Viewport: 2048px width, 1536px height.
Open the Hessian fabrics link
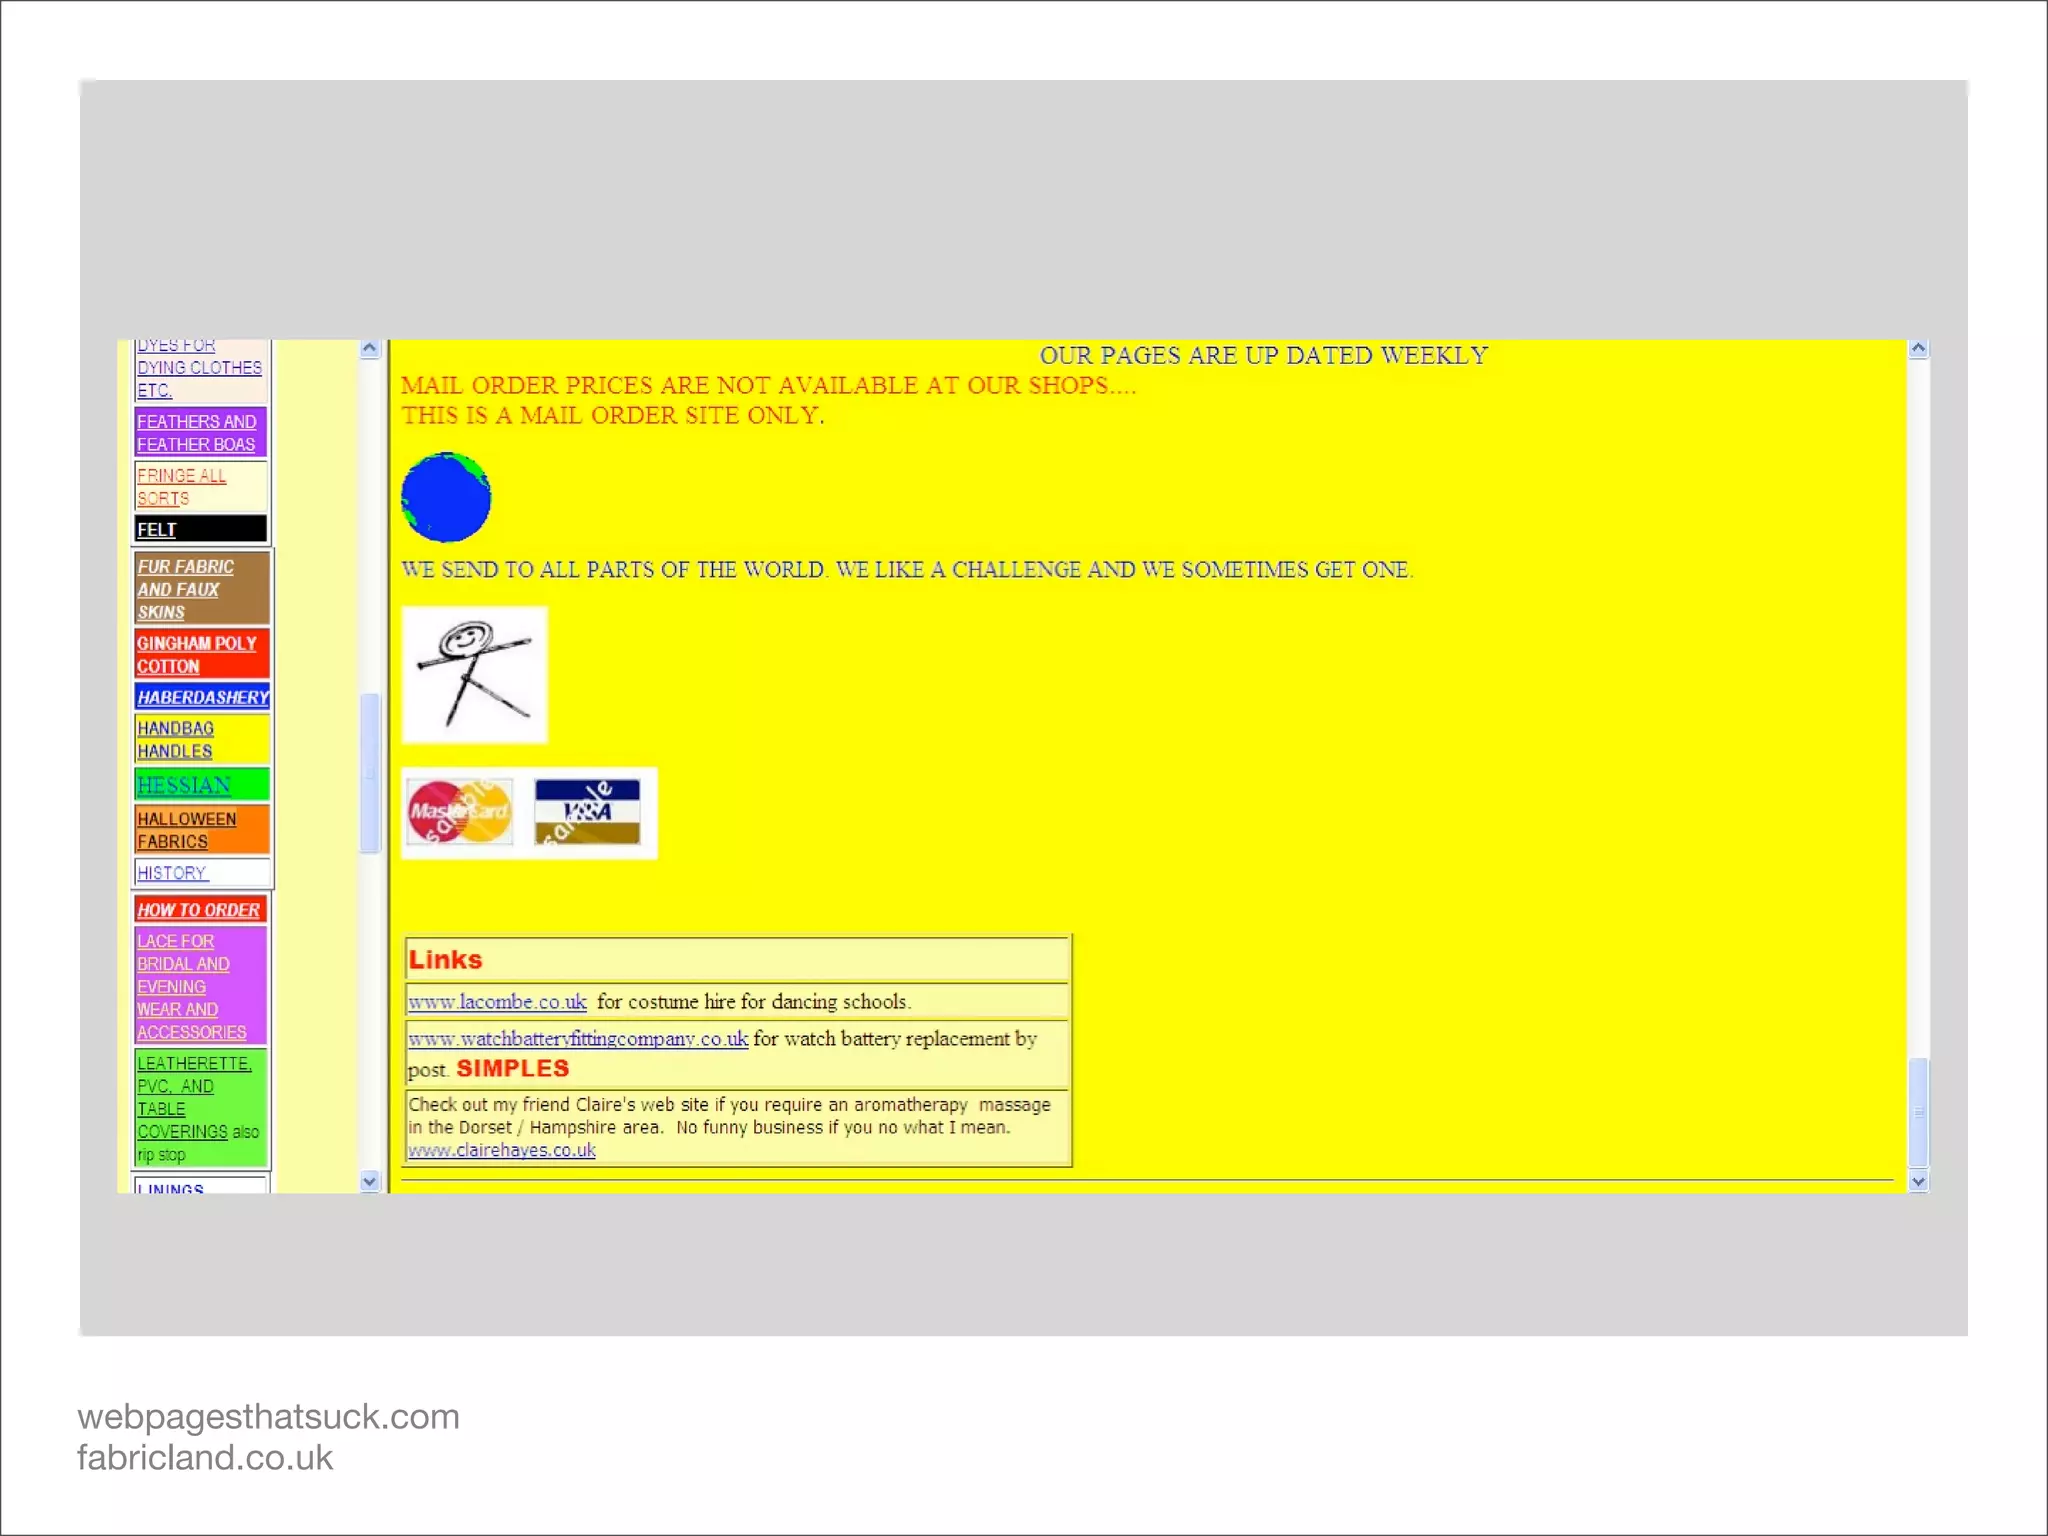[x=184, y=785]
